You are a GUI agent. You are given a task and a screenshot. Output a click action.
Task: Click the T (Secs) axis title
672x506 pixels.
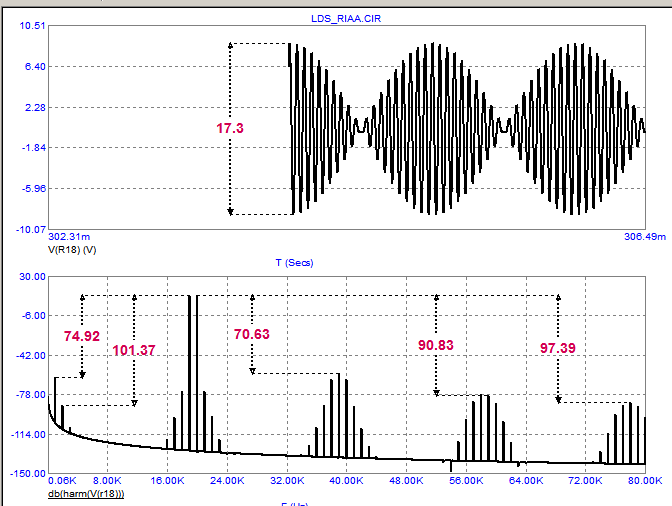[x=294, y=263]
